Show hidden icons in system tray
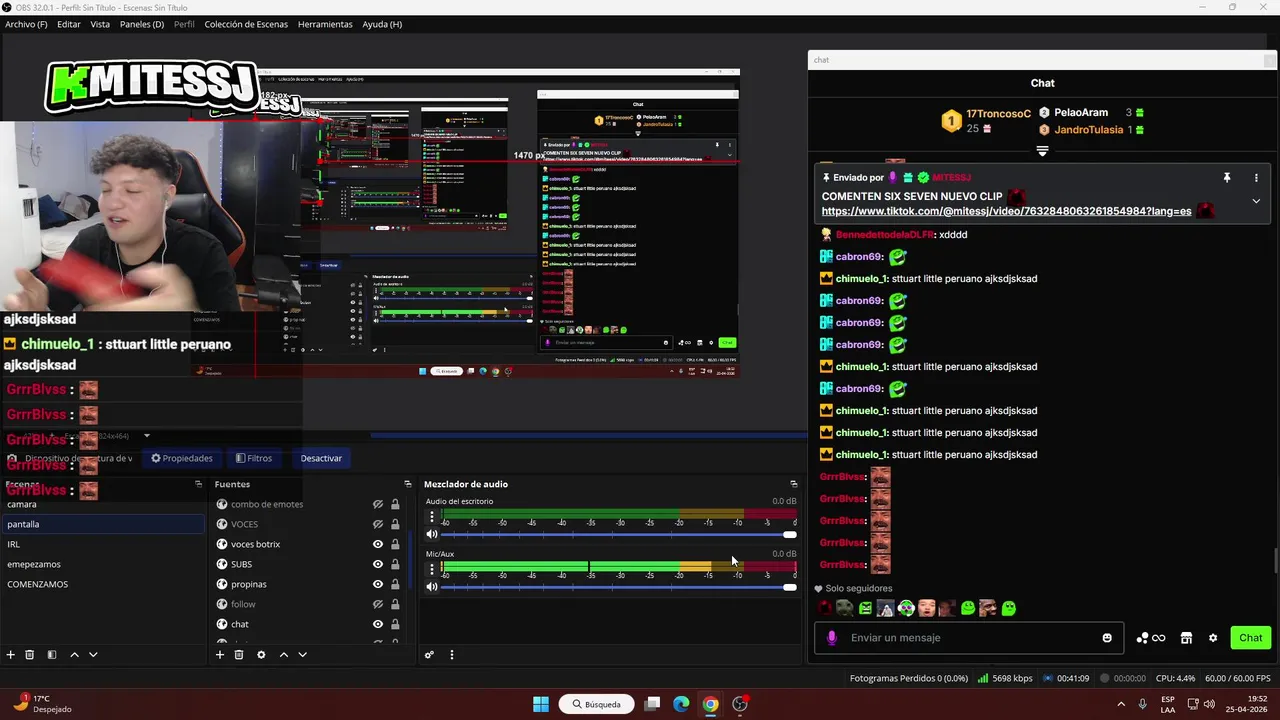The width and height of the screenshot is (1280, 720). point(1120,704)
